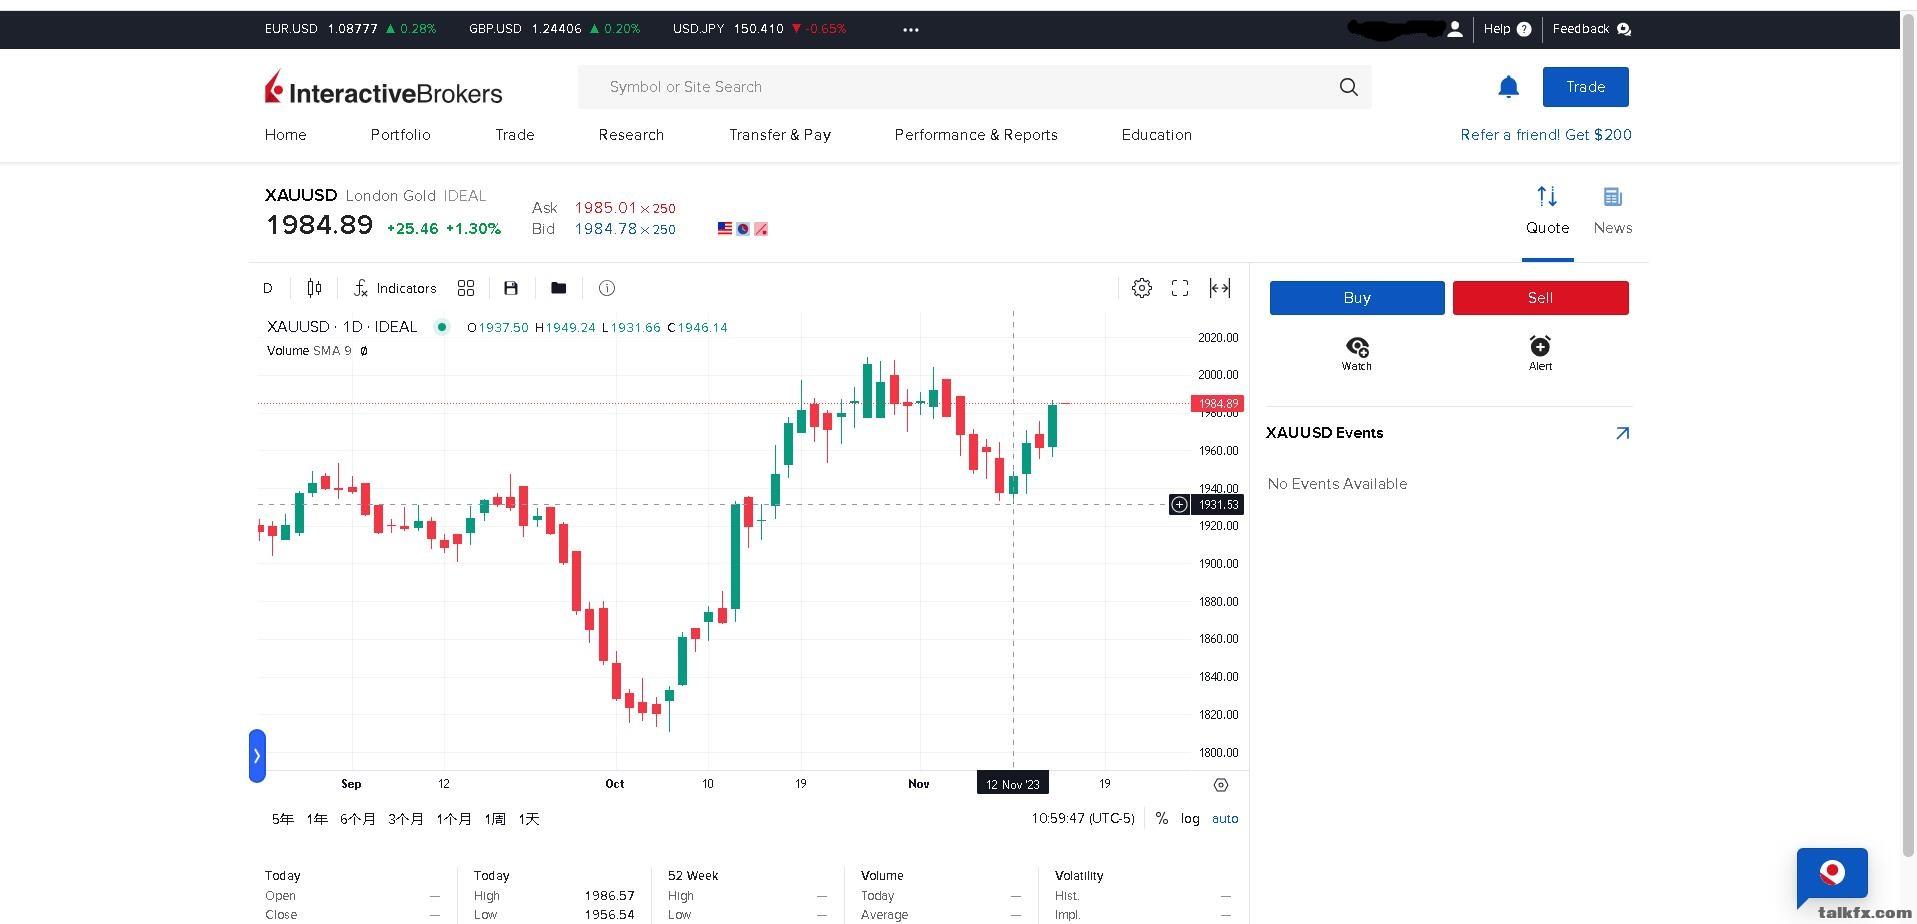The image size is (1917, 924).
Task: Create an Alert for XAUUSD
Action: pyautogui.click(x=1540, y=353)
